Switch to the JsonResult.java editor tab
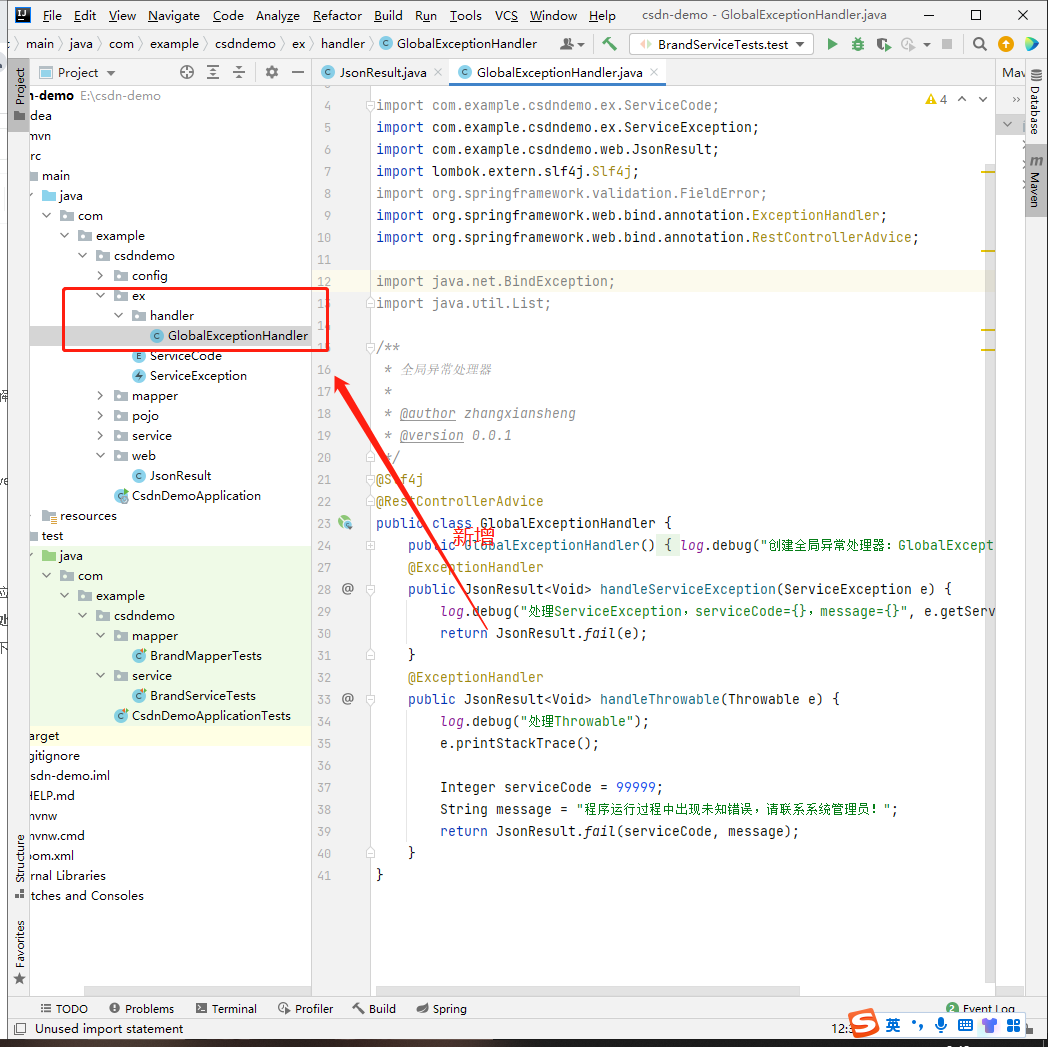Screen dimensions: 1048x1047 [x=382, y=72]
